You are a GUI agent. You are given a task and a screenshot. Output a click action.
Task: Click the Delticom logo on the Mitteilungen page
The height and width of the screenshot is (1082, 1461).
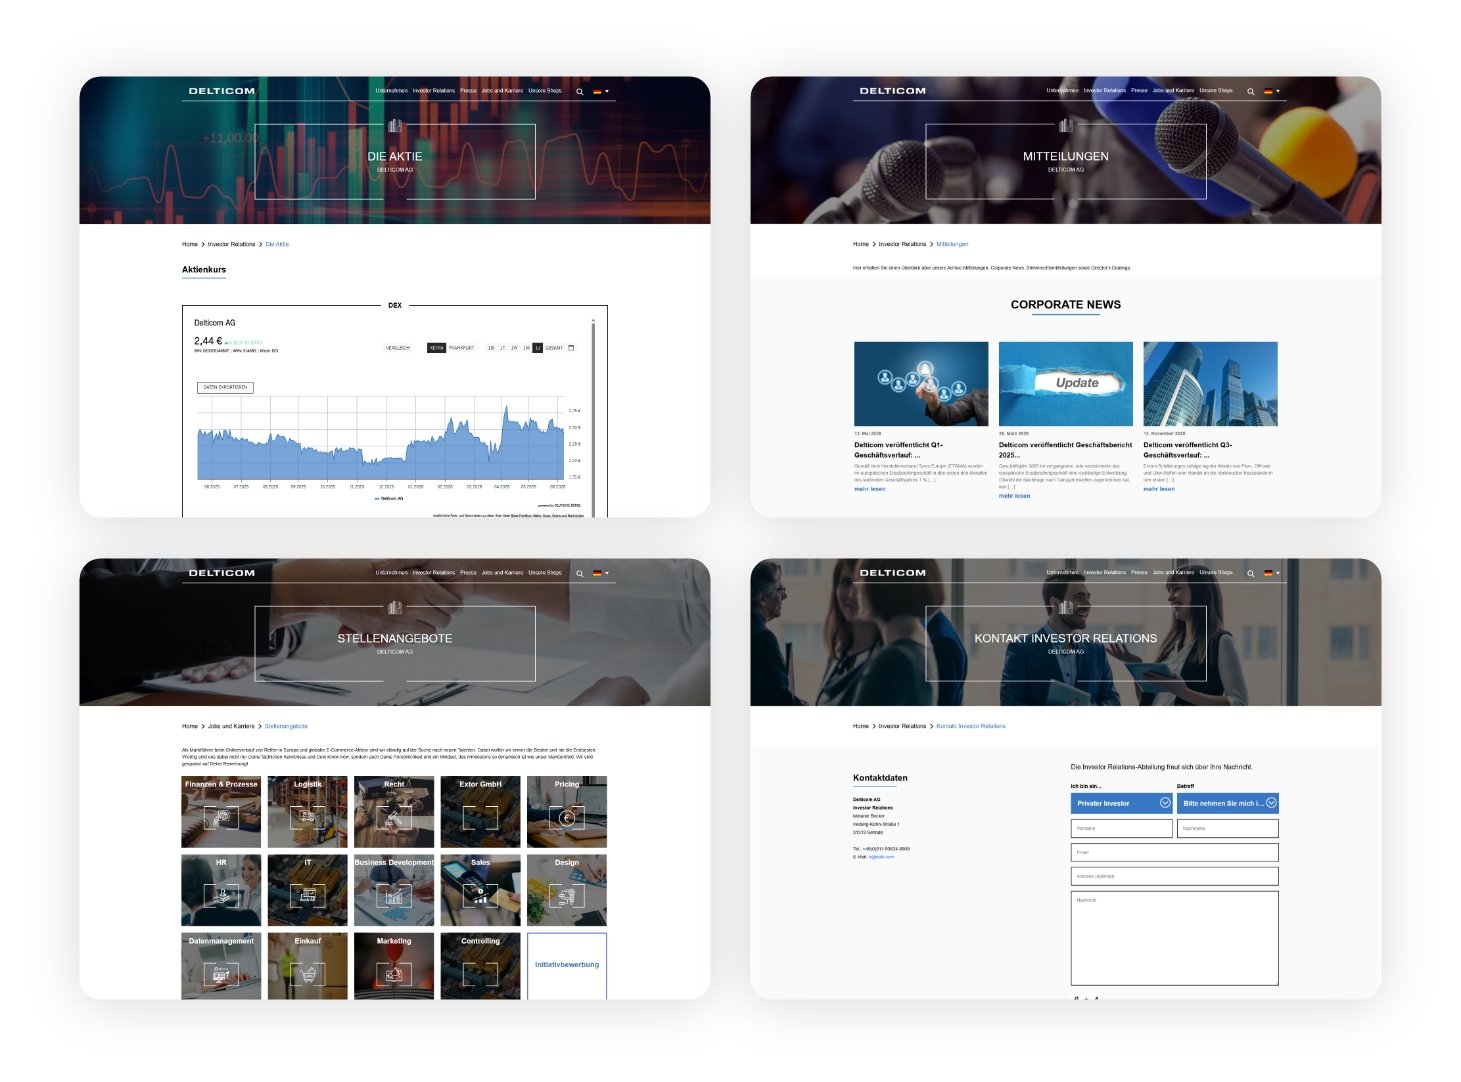[x=892, y=91]
